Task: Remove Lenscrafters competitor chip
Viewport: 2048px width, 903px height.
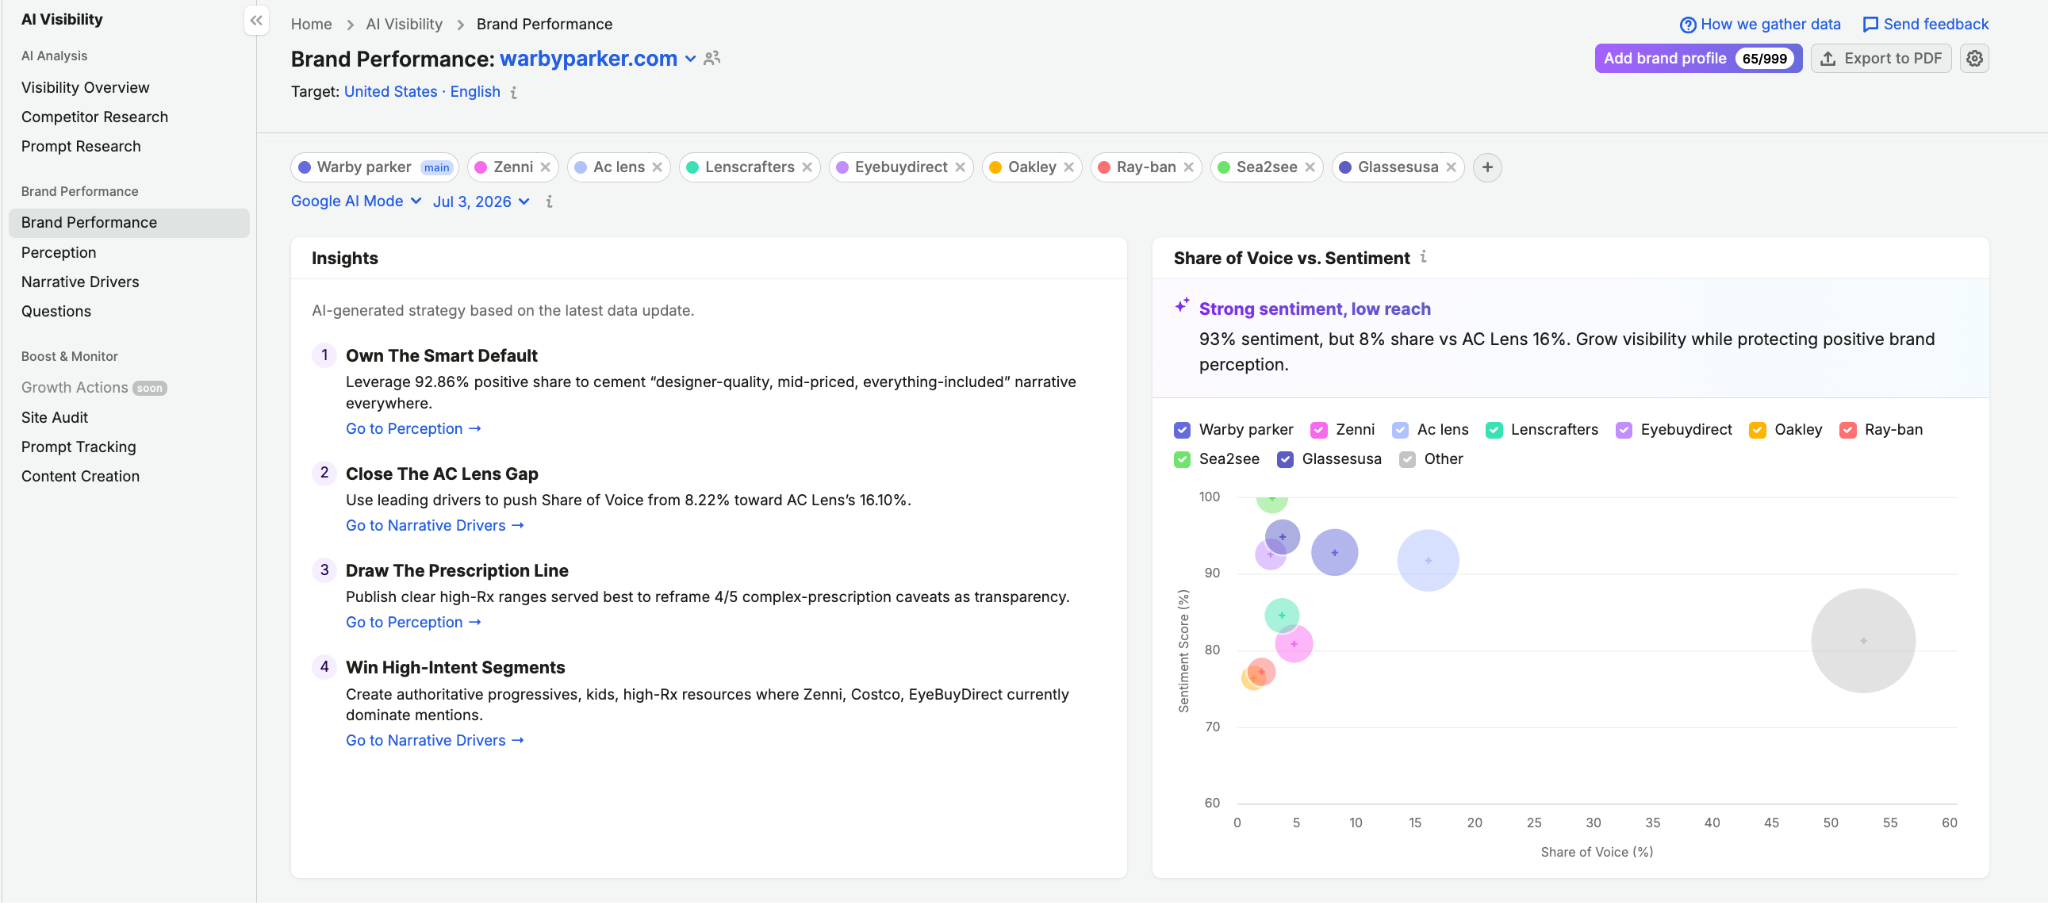Action: 807,167
